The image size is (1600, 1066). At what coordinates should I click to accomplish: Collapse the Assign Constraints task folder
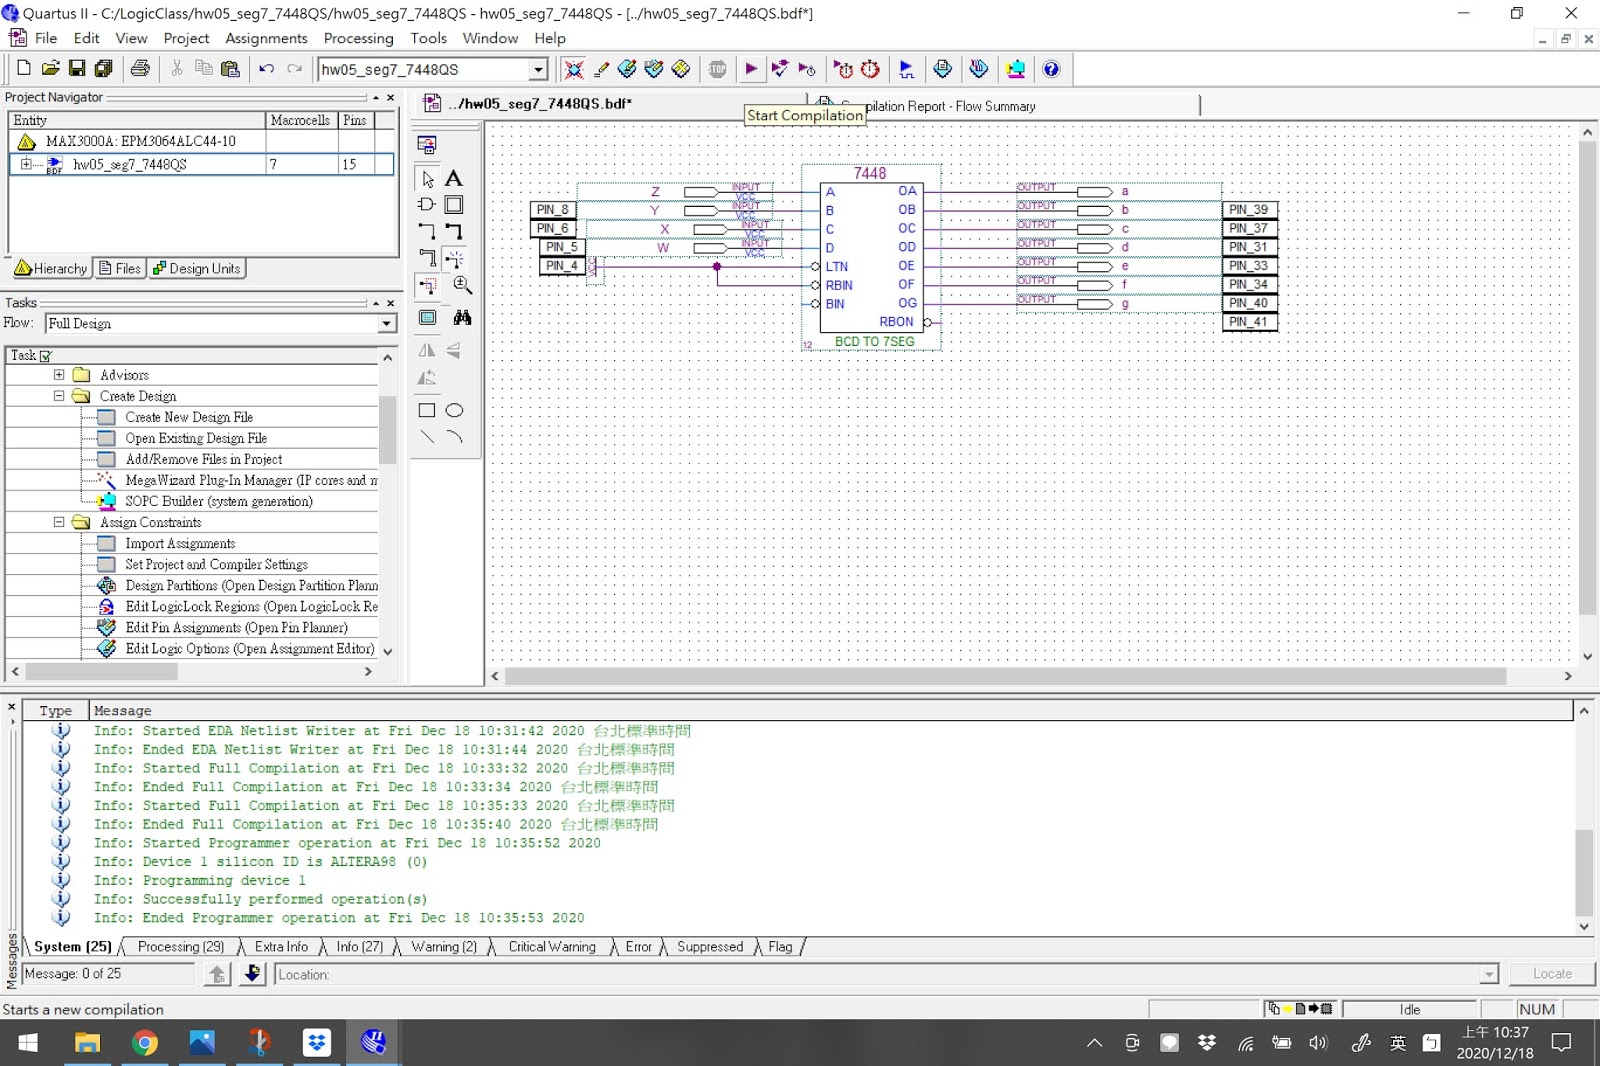coord(59,522)
